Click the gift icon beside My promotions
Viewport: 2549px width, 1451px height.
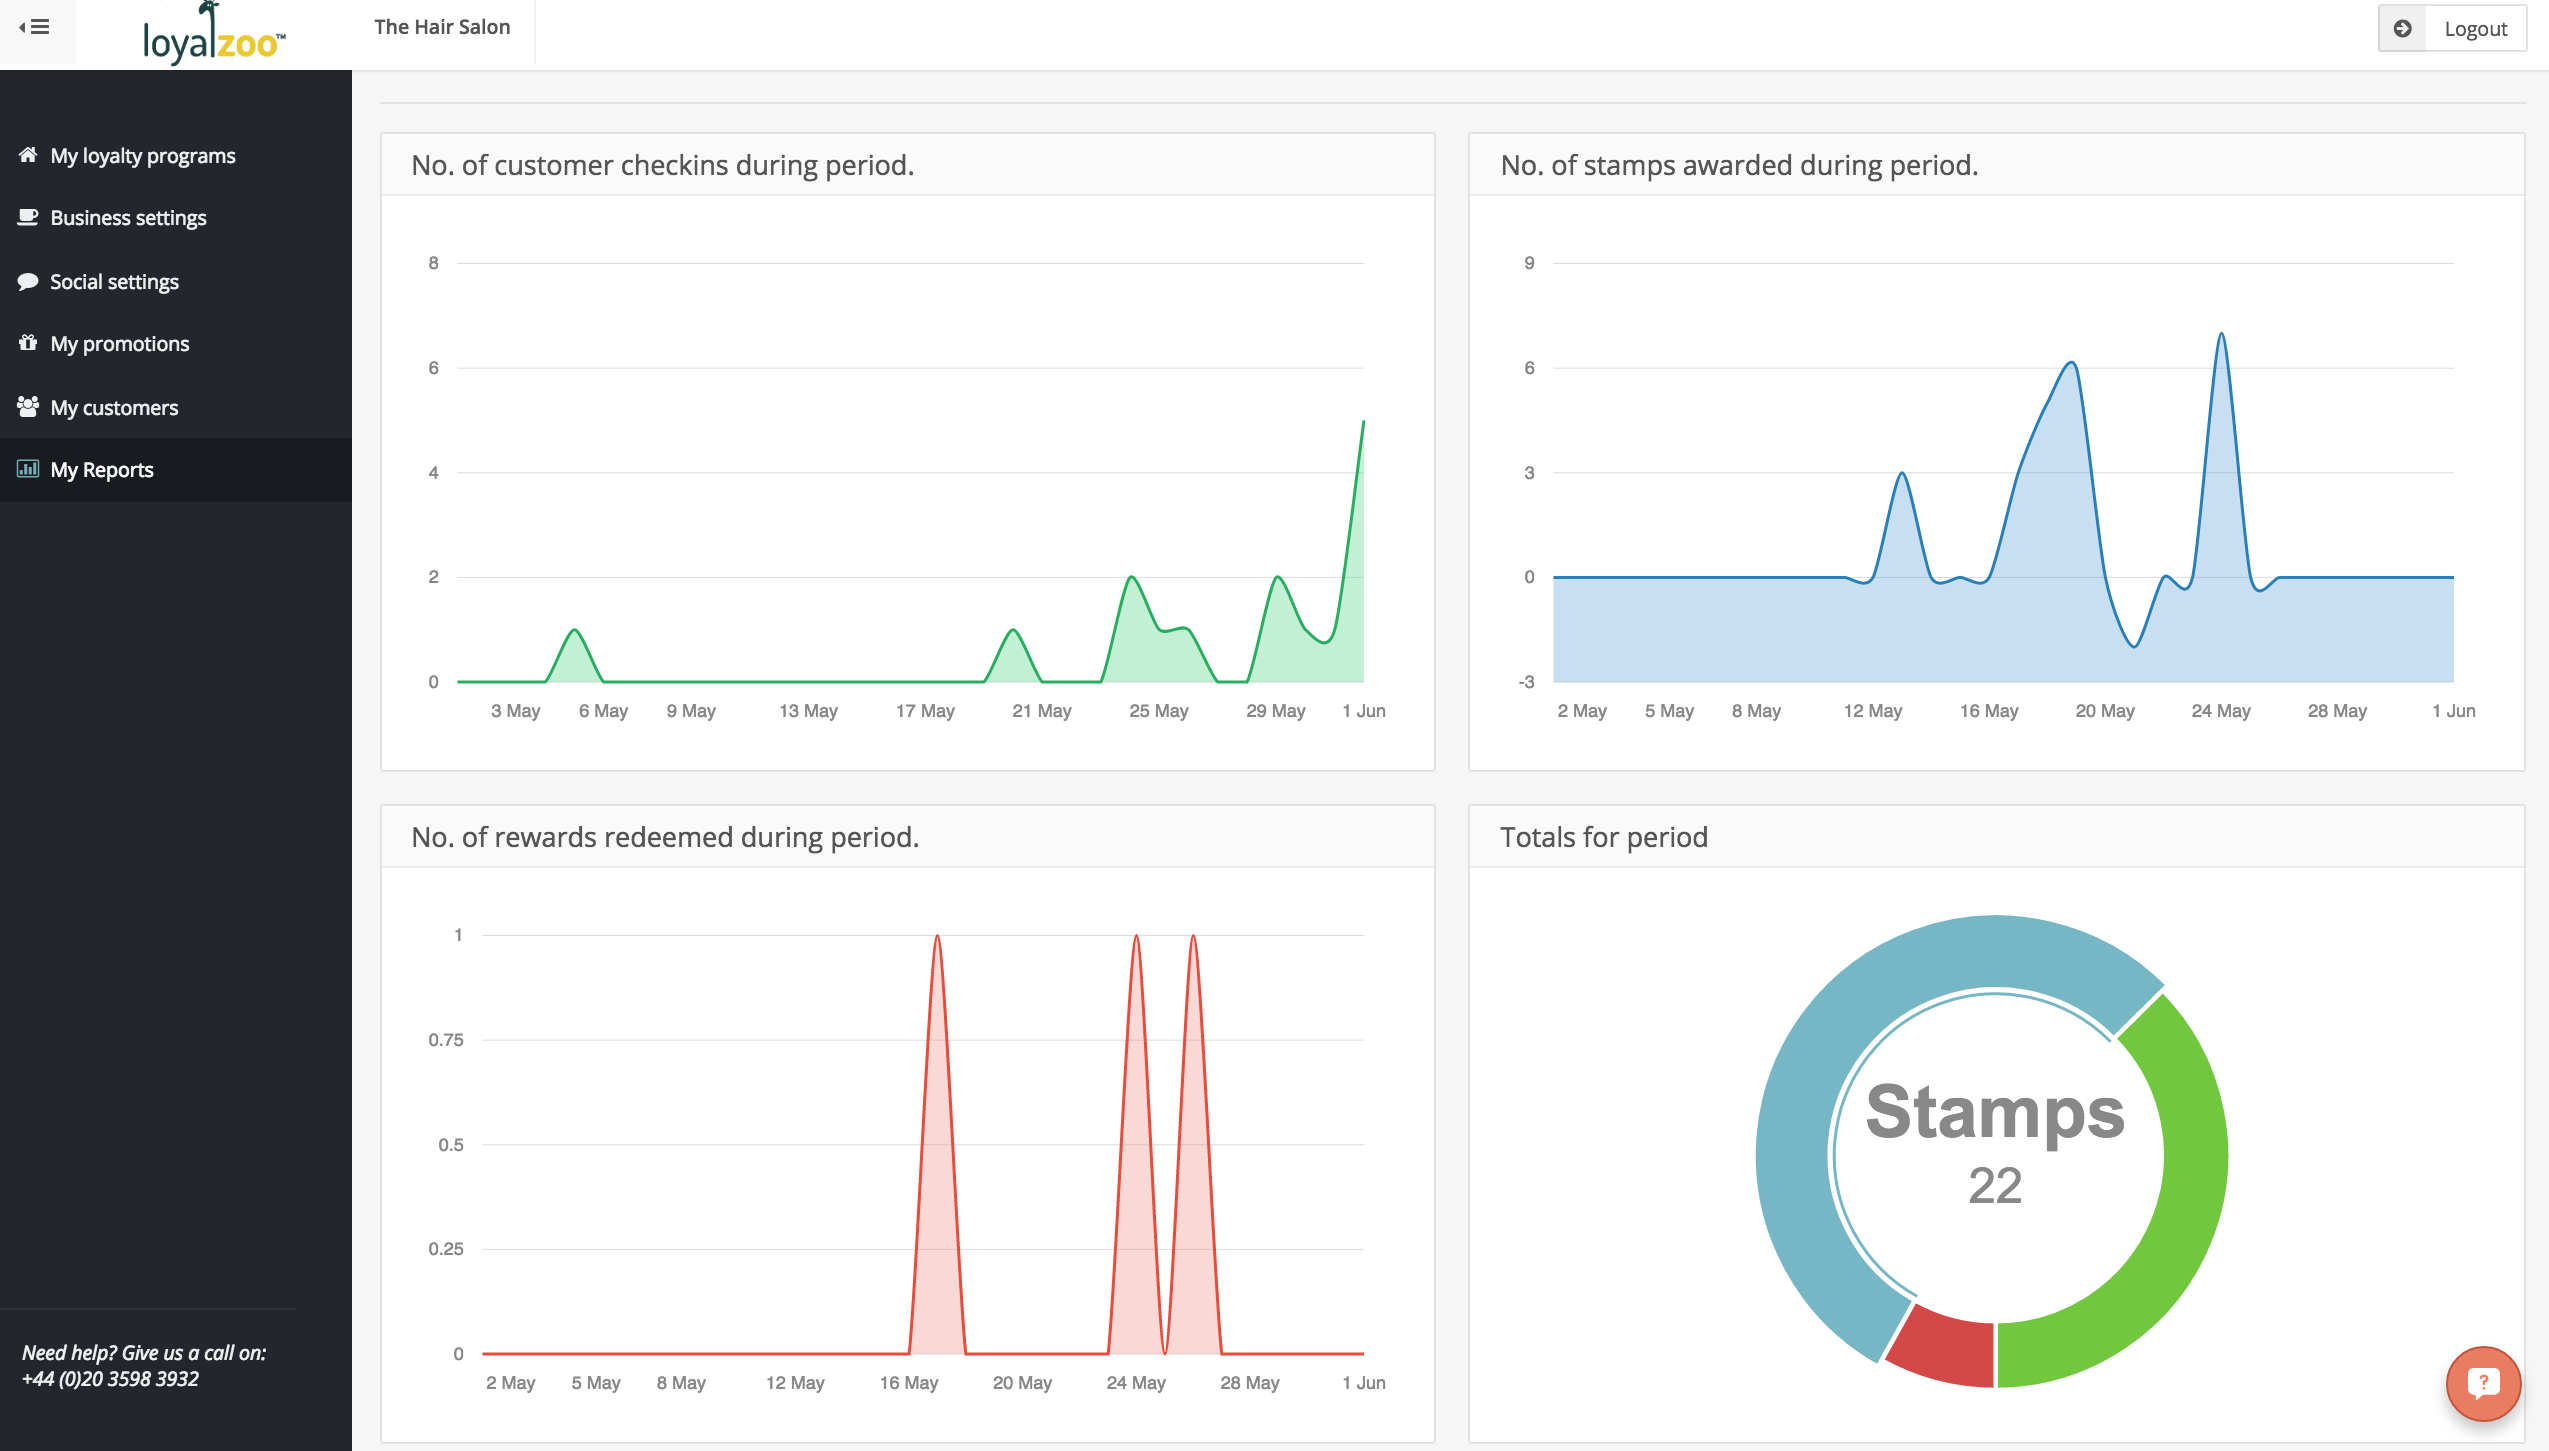(28, 343)
